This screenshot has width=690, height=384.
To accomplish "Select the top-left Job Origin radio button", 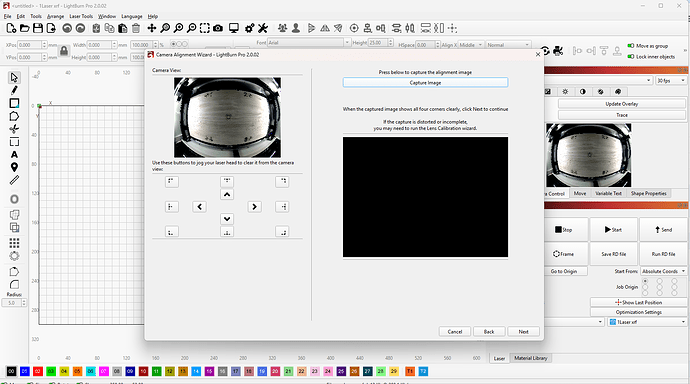I will tap(645, 281).
